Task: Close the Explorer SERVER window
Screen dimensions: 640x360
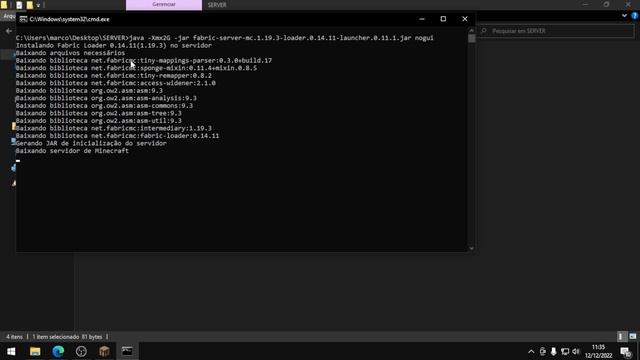Action: point(628,4)
